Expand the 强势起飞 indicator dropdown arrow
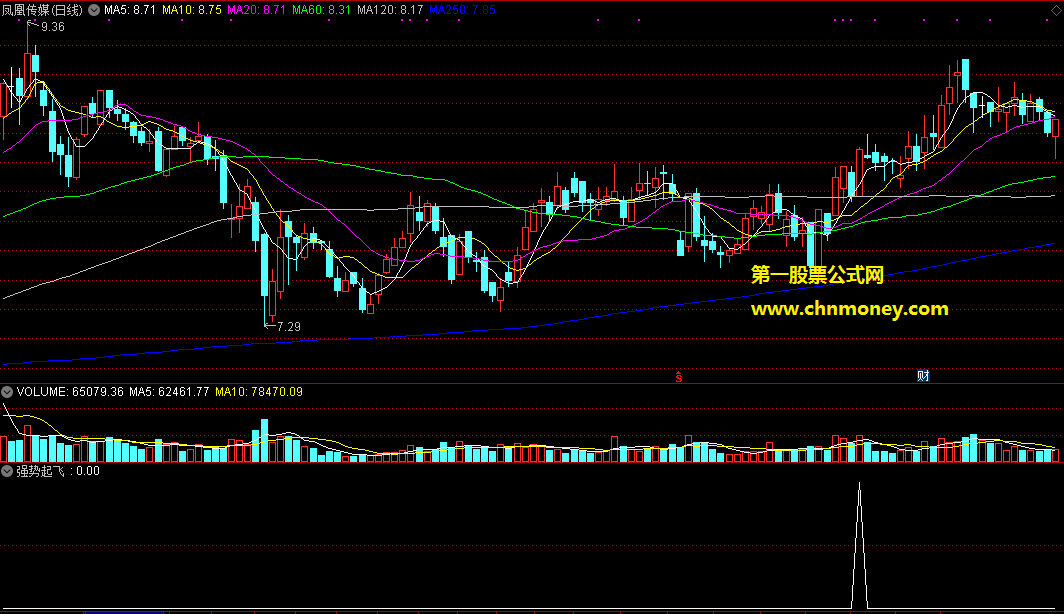Image resolution: width=1064 pixels, height=614 pixels. click(x=7, y=471)
